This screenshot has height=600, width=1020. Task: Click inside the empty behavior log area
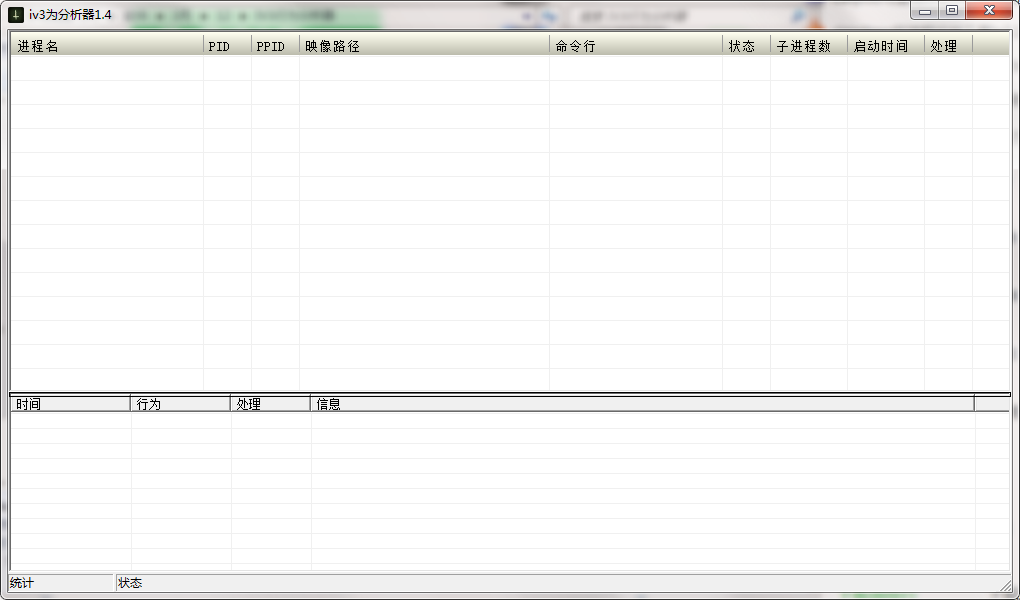click(x=500, y=490)
